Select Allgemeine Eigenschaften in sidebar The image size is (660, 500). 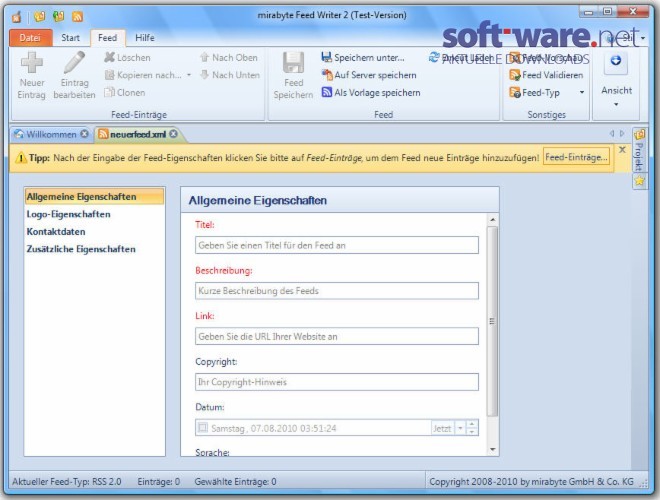coord(94,197)
